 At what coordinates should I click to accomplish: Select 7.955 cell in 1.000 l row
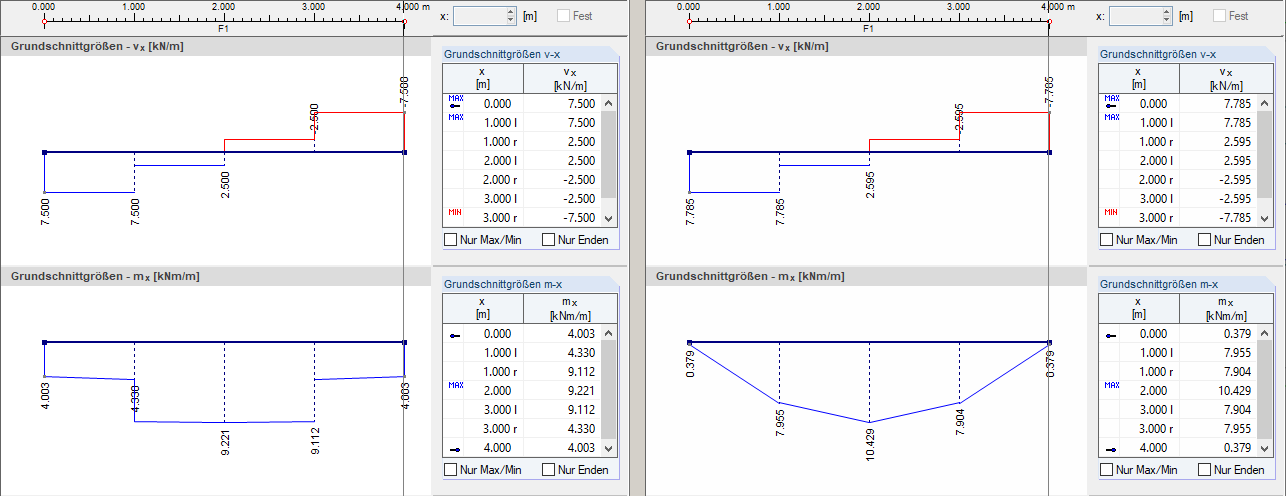pos(1217,353)
